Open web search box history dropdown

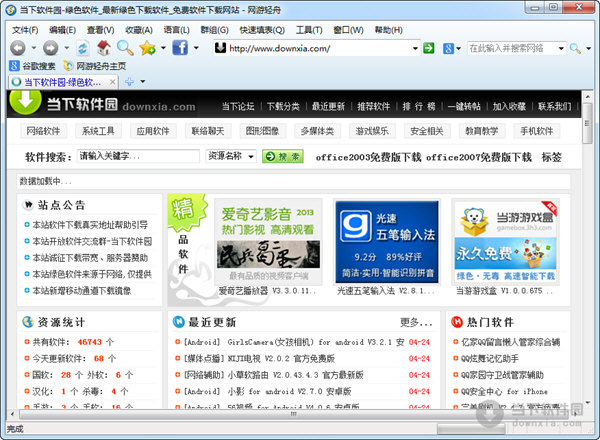(x=561, y=49)
